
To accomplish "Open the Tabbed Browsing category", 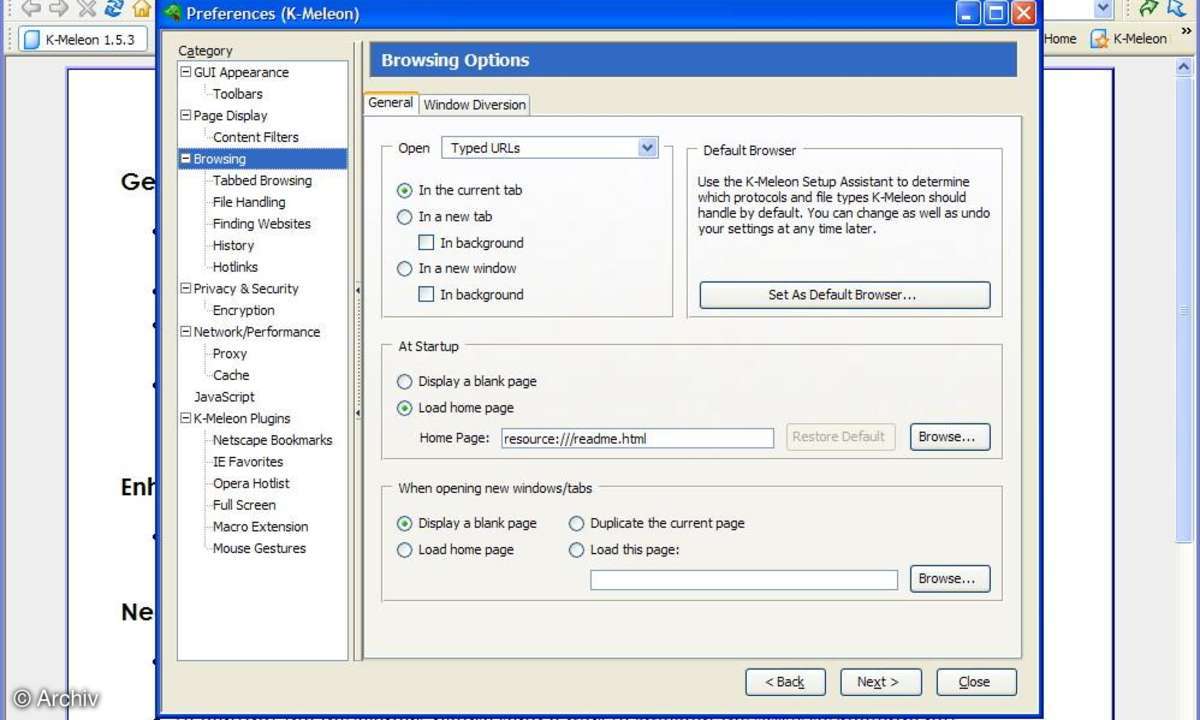I will click(262, 180).
